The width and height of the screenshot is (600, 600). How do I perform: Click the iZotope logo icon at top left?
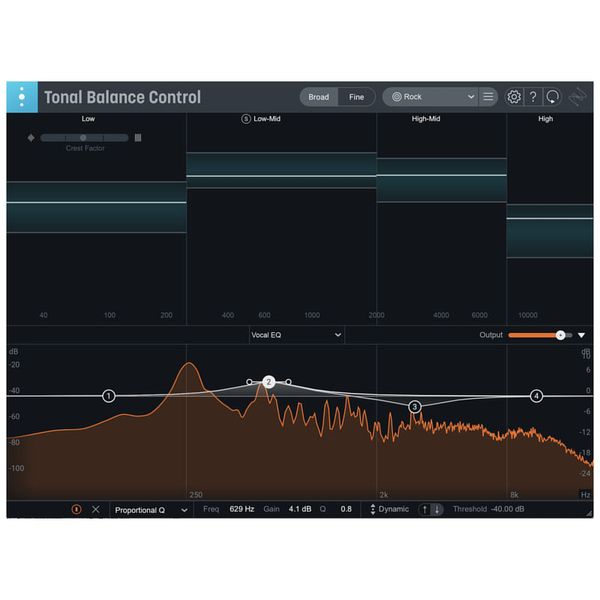click(21, 97)
